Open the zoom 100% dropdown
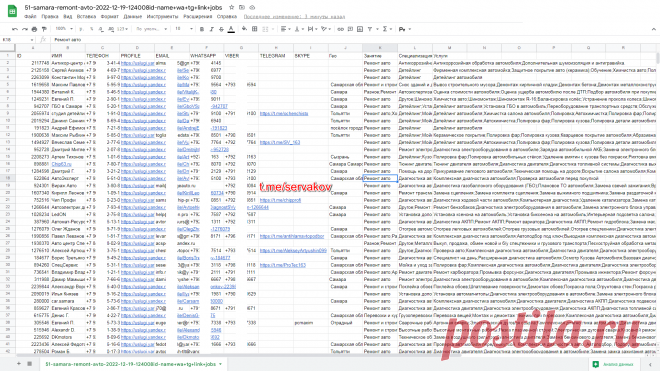The image size is (660, 371). (64, 29)
